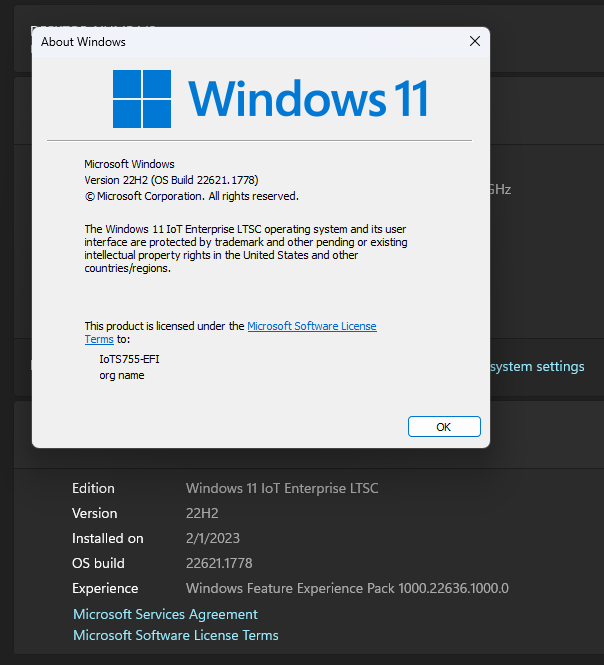Open Microsoft Software License link in dialog
This screenshot has height=665, width=604.
tap(312, 326)
